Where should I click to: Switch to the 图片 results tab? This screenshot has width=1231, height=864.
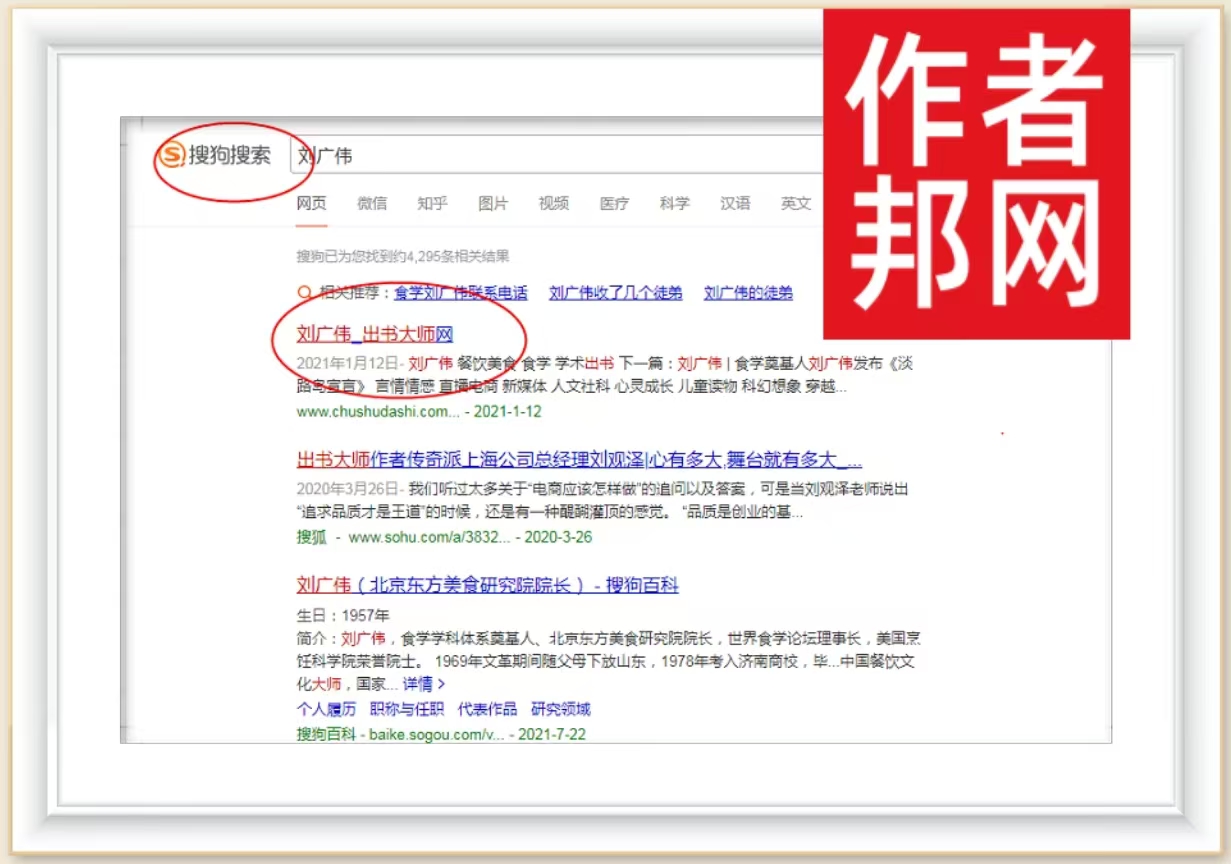point(493,204)
